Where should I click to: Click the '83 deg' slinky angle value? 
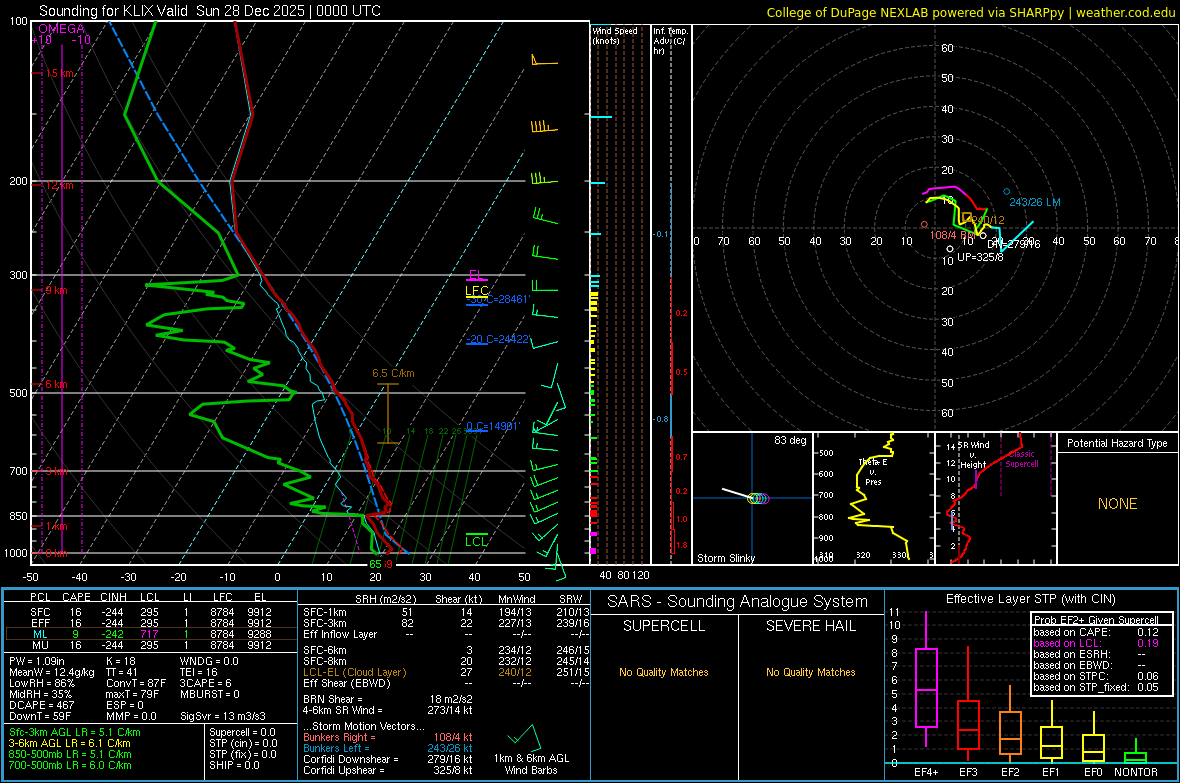pyautogui.click(x=789, y=440)
